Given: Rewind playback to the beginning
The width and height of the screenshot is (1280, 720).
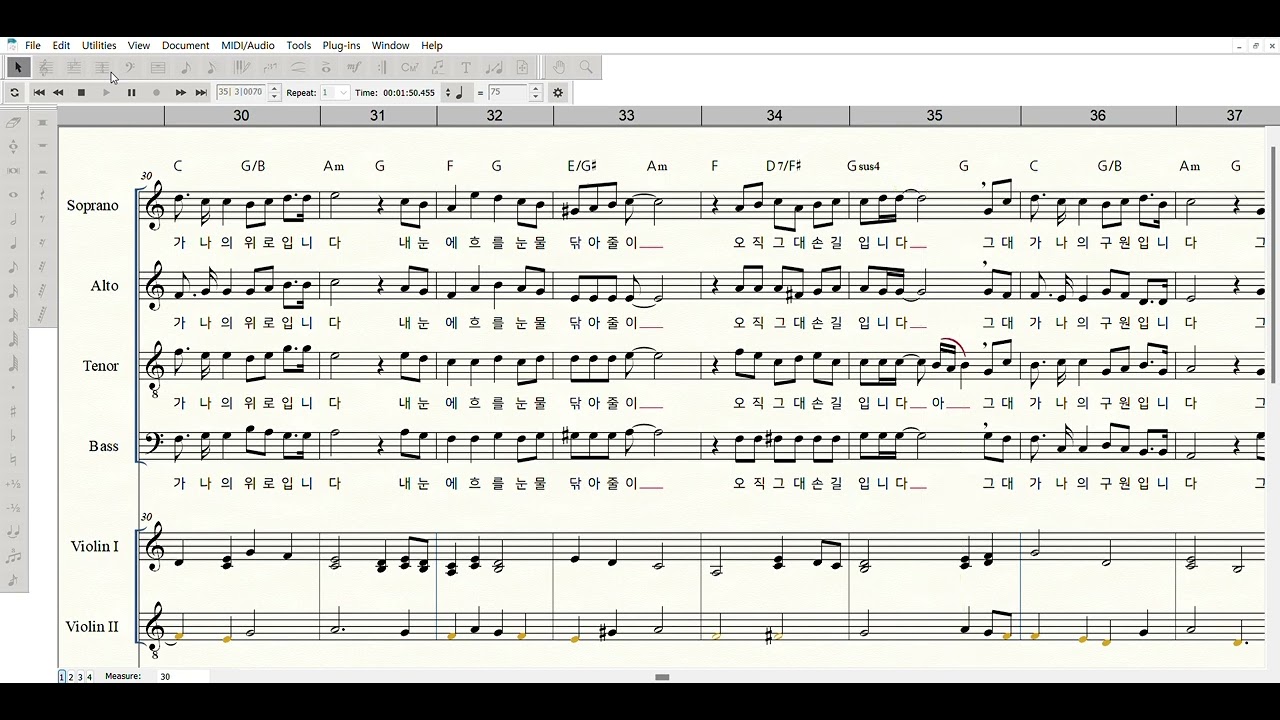Looking at the screenshot, I should pyautogui.click(x=39, y=92).
